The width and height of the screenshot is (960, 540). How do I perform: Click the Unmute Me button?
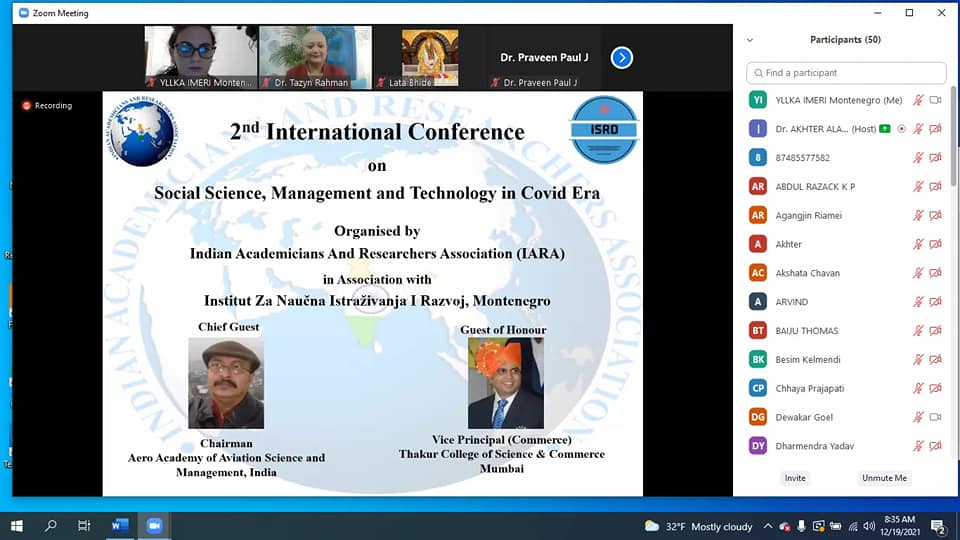click(884, 478)
